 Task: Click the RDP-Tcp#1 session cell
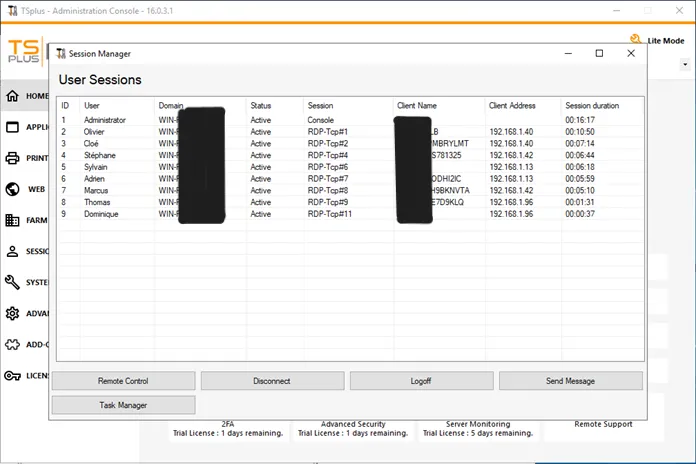click(328, 132)
